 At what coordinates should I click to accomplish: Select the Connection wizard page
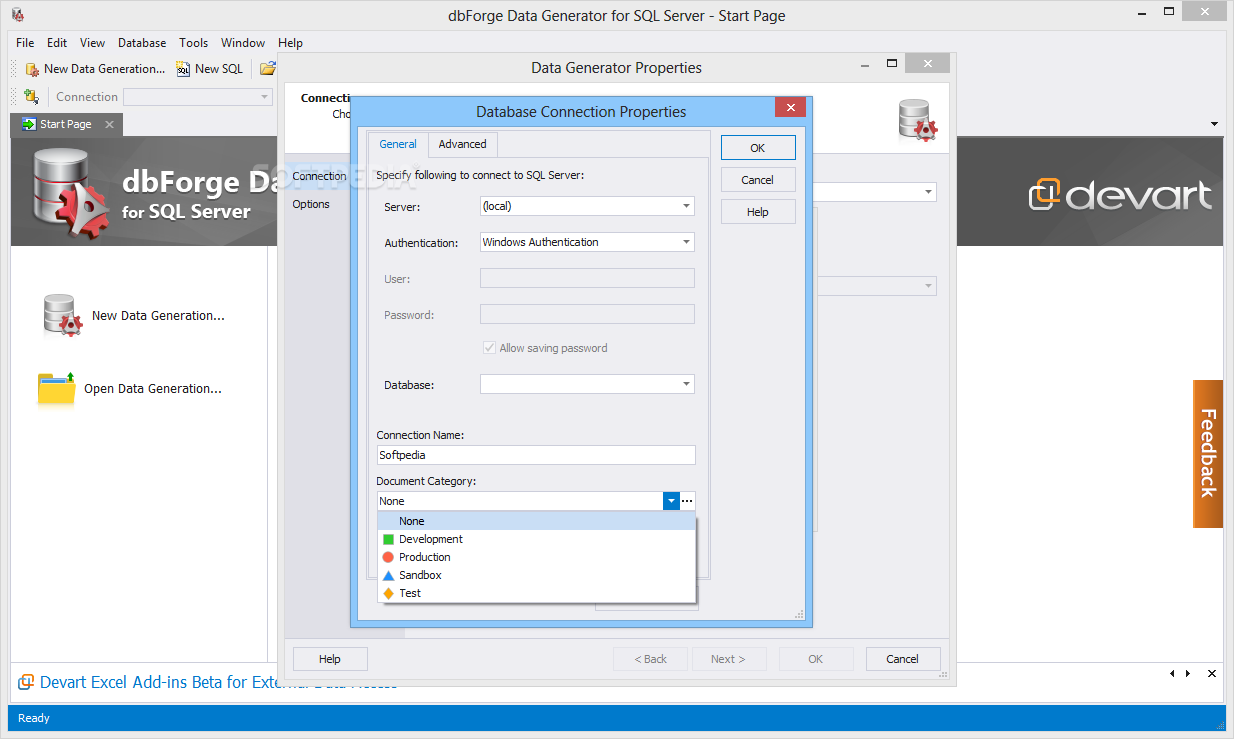(319, 176)
